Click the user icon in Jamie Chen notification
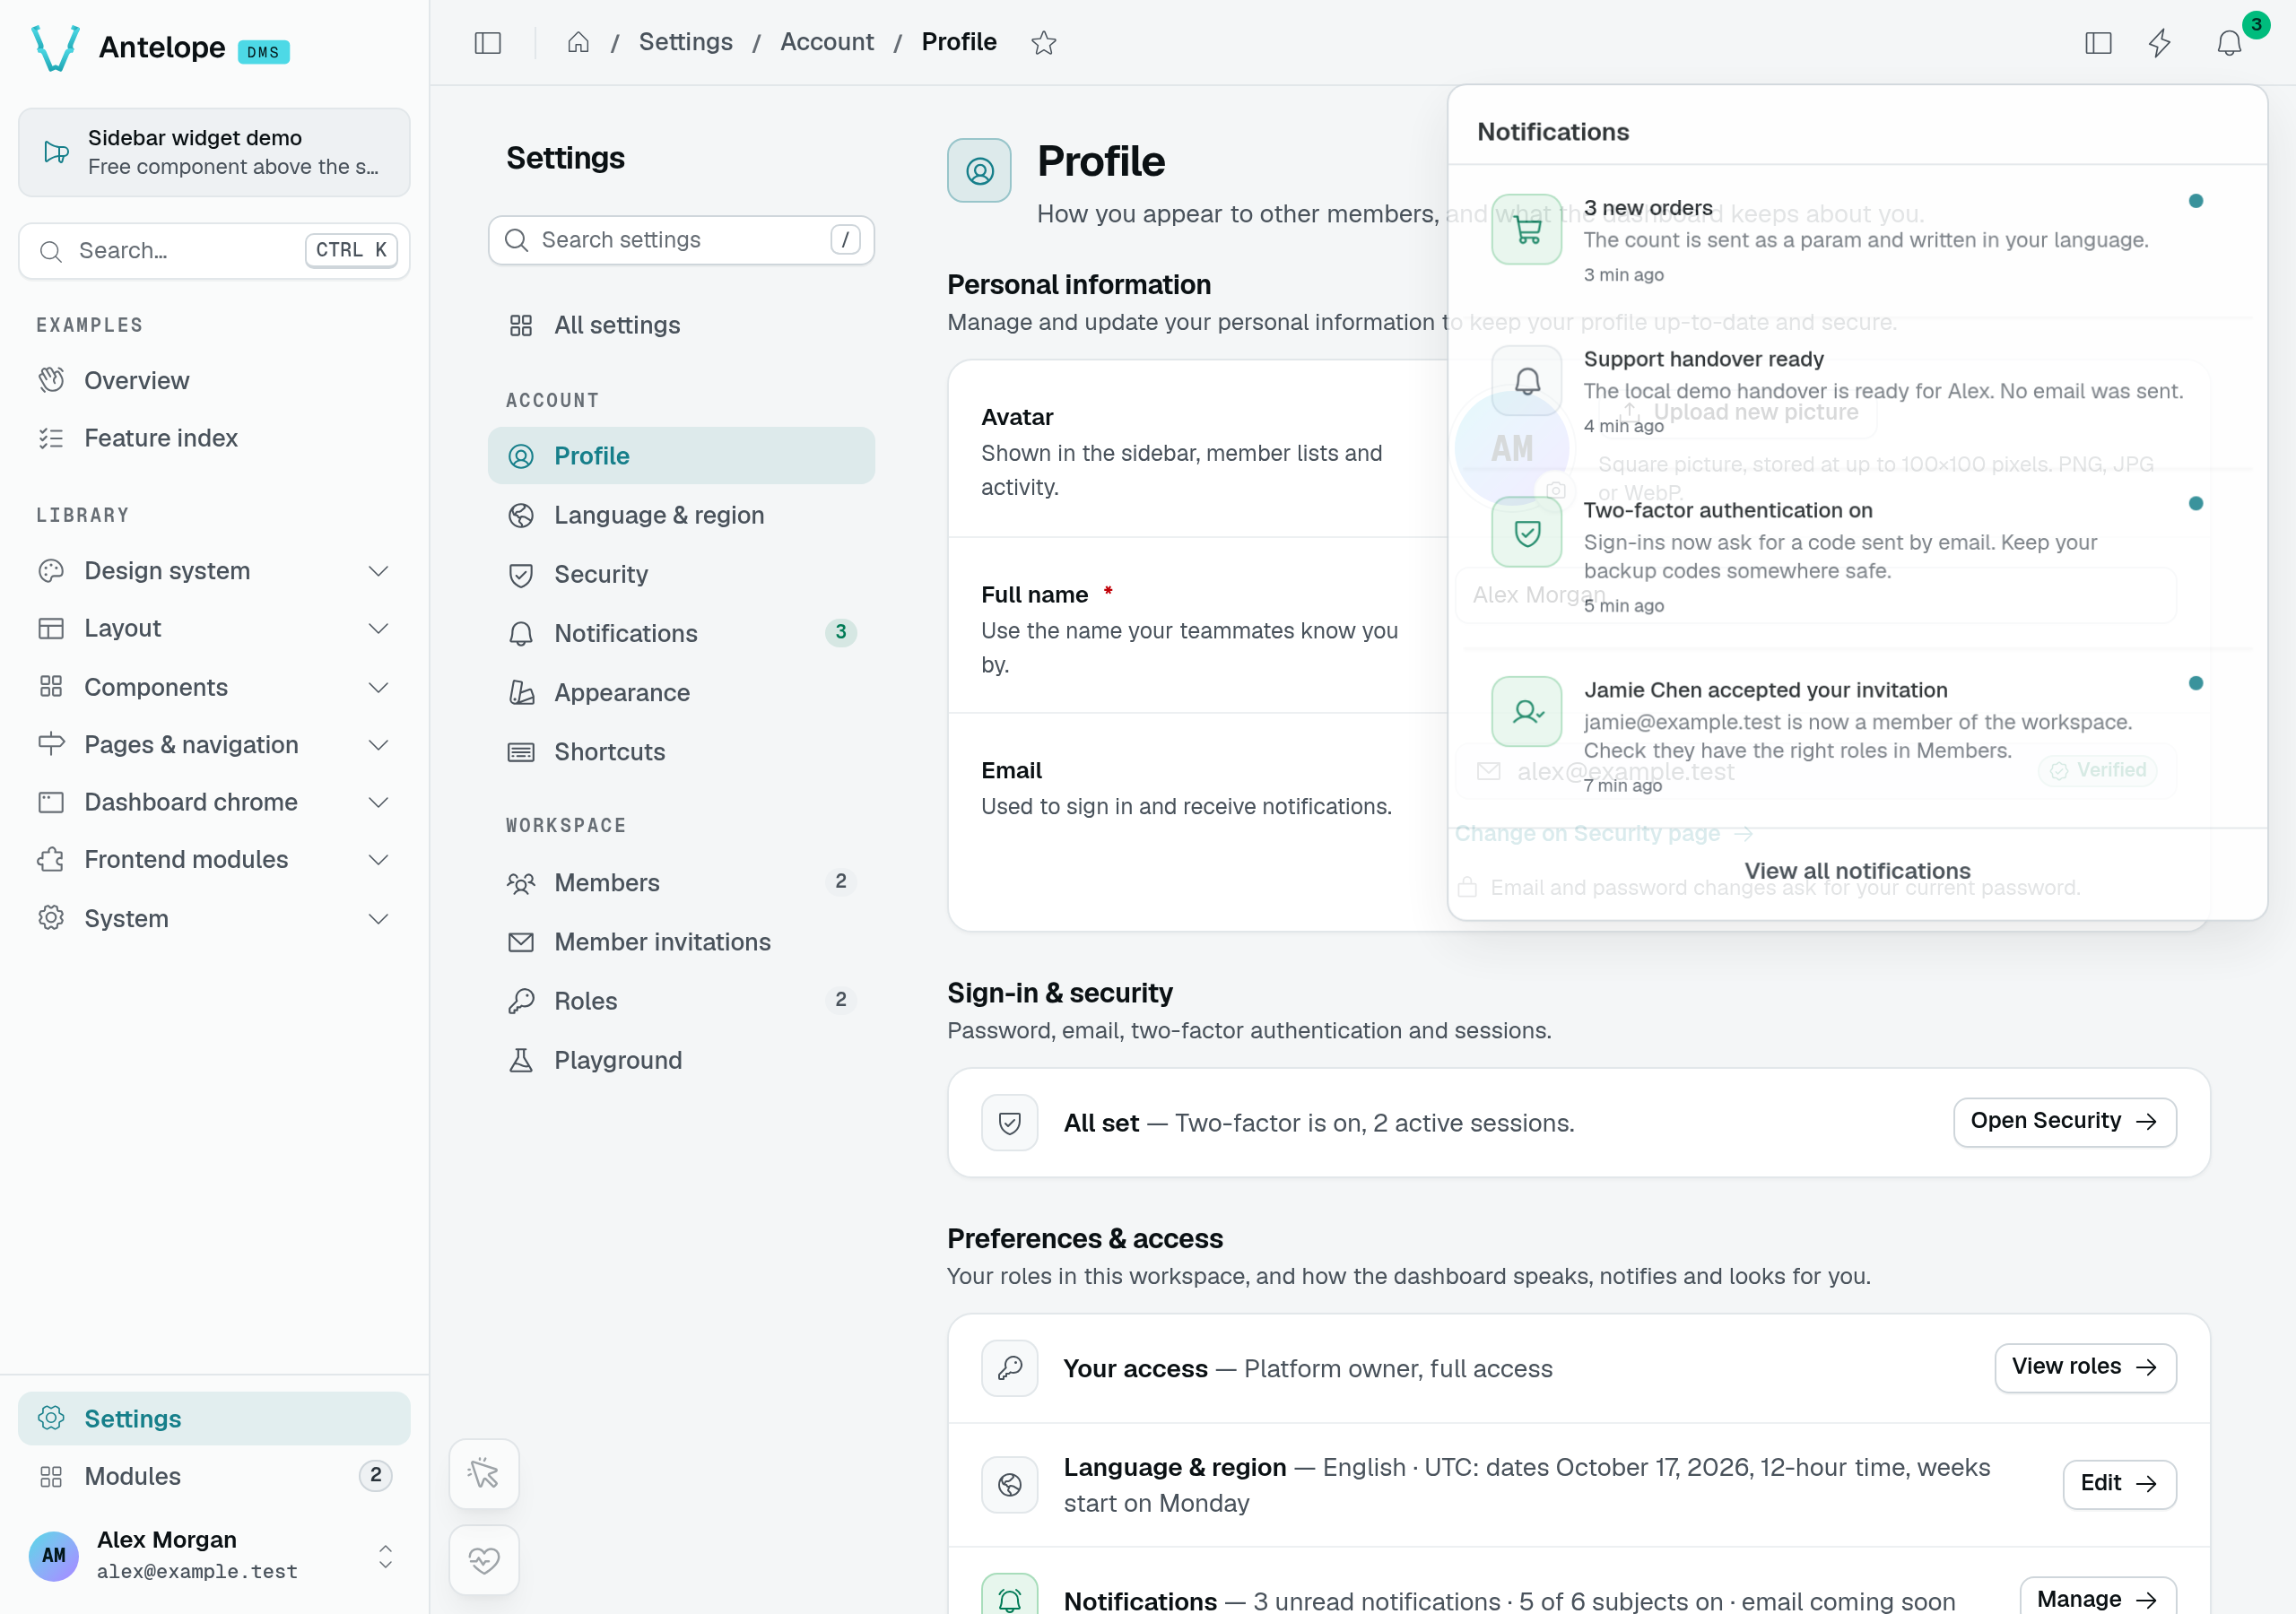Screen dimensions: 2296x1614 click(x=1526, y=711)
